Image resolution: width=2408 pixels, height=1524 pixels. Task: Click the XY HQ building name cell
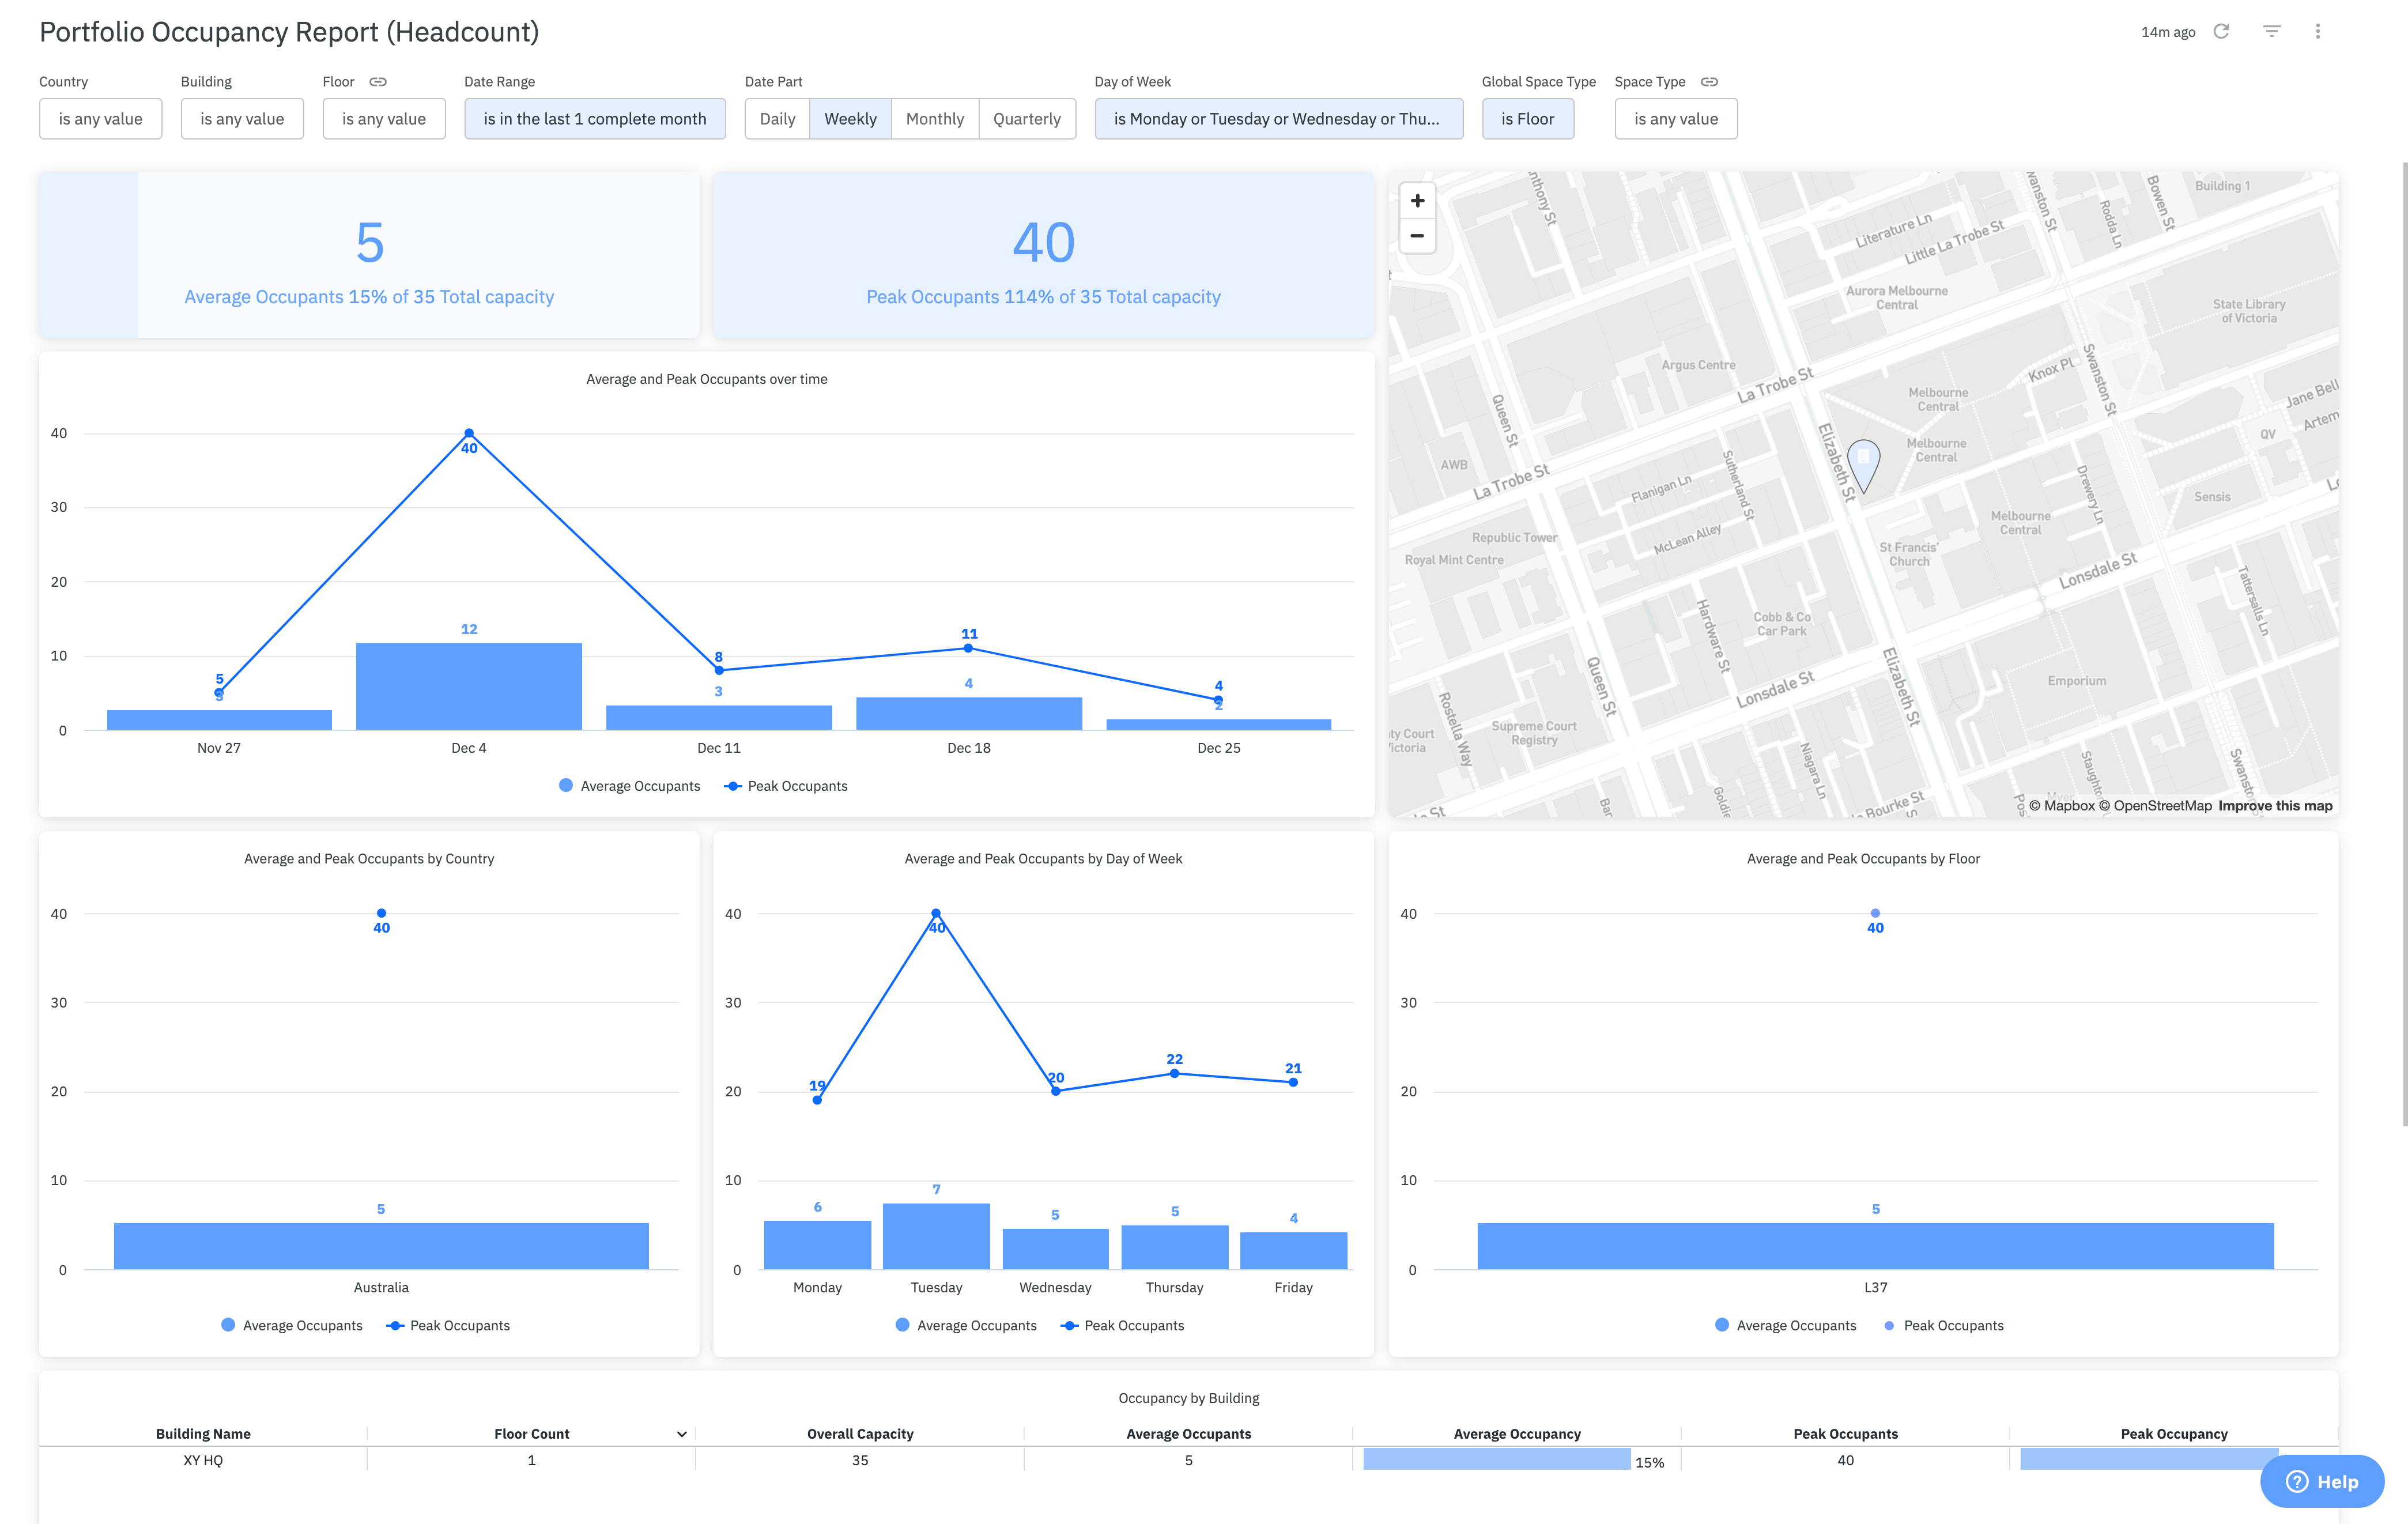tap(203, 1460)
